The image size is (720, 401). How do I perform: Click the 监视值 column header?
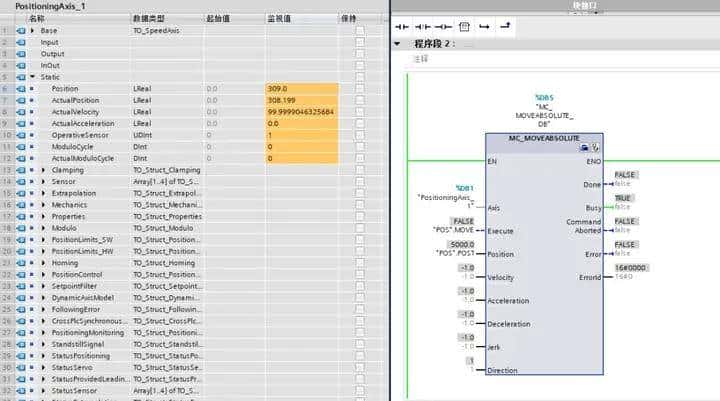(279, 19)
